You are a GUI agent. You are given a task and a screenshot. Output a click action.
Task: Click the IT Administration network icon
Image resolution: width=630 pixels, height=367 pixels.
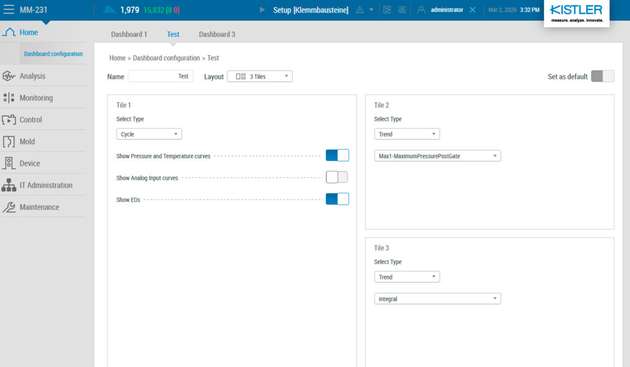(x=8, y=185)
